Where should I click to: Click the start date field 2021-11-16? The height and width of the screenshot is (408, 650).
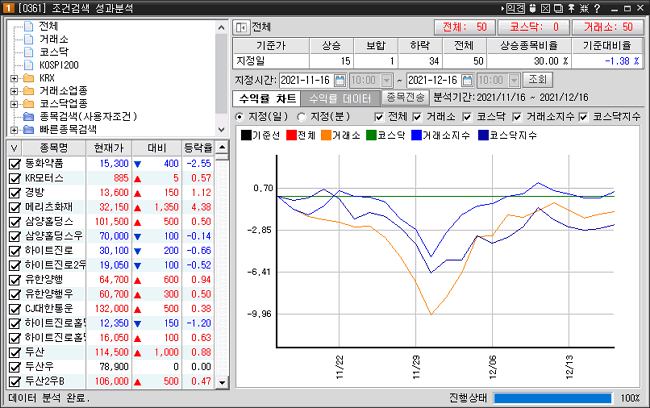point(306,80)
